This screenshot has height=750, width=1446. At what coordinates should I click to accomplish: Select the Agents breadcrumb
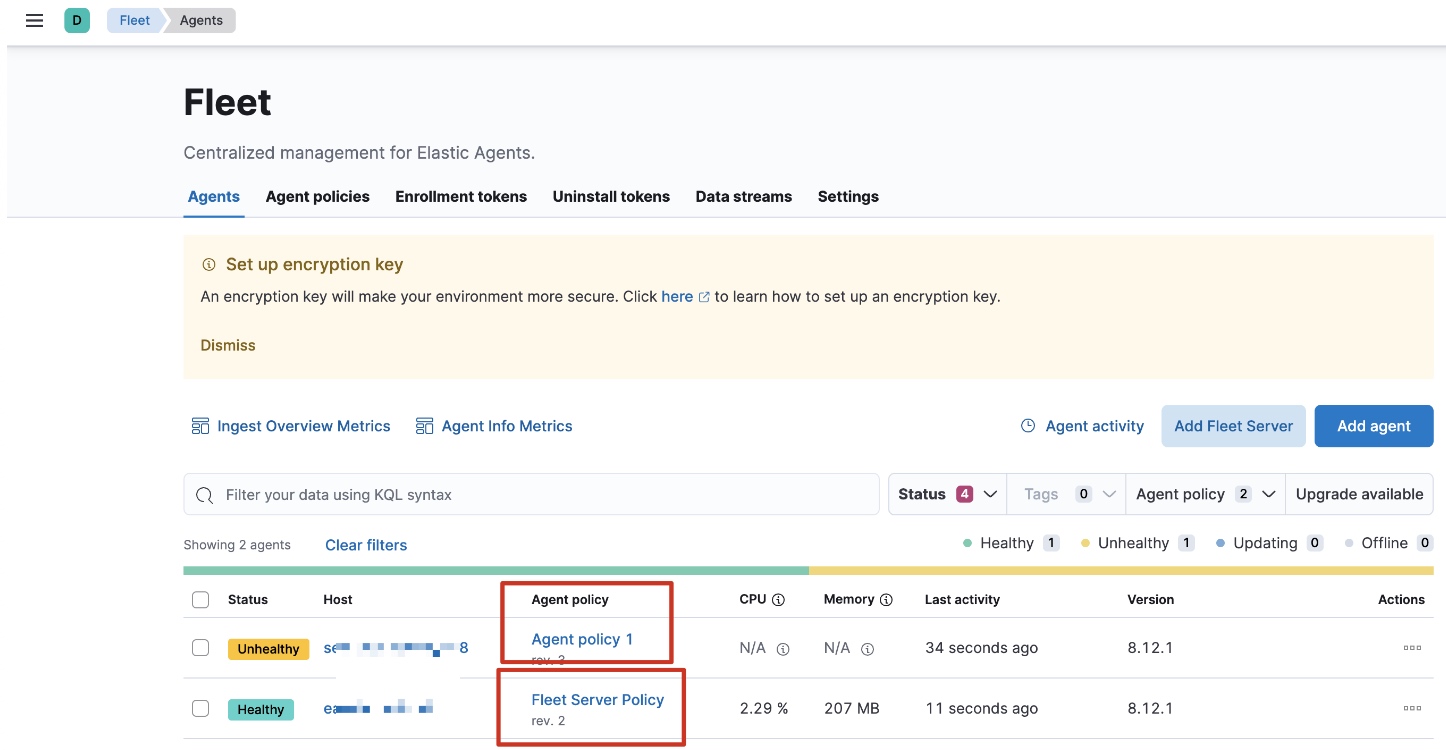pyautogui.click(x=201, y=20)
